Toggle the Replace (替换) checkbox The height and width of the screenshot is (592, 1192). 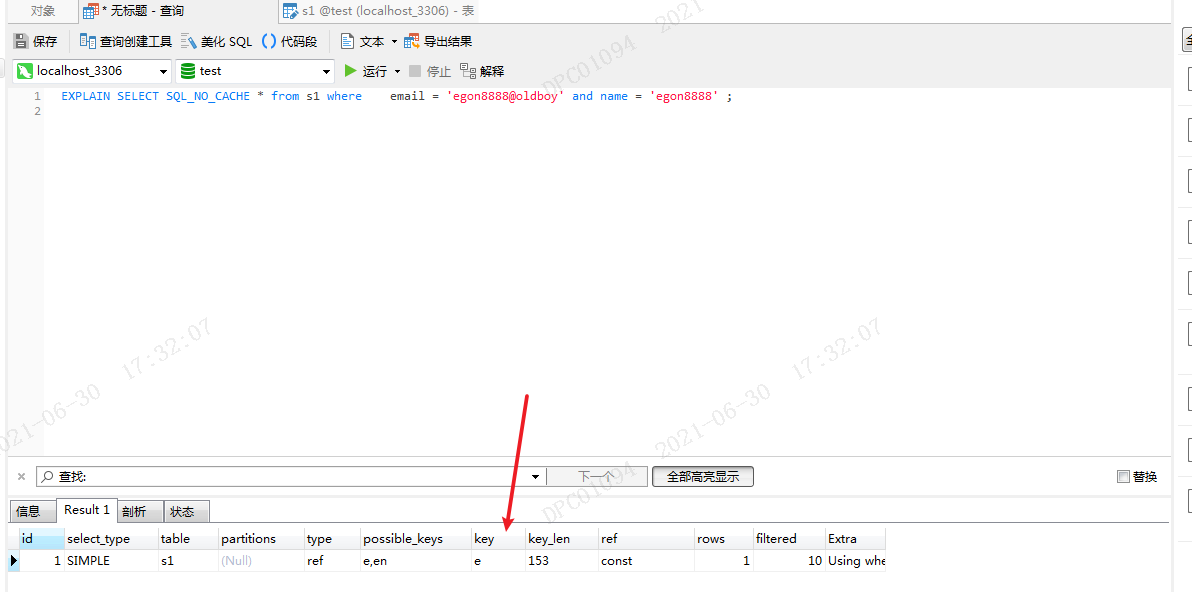(x=1124, y=476)
